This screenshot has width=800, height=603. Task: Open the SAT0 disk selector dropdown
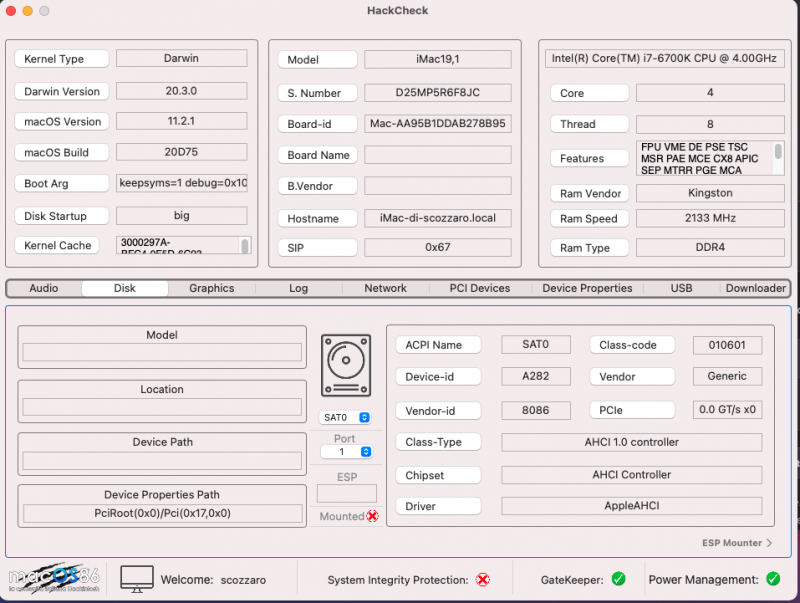coord(346,417)
